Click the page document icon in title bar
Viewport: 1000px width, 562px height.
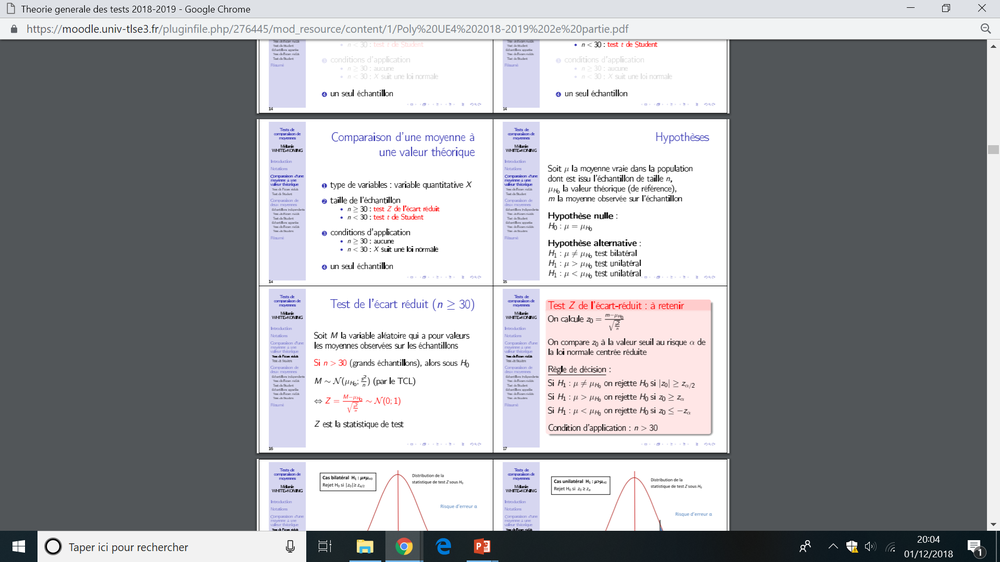pos(10,9)
